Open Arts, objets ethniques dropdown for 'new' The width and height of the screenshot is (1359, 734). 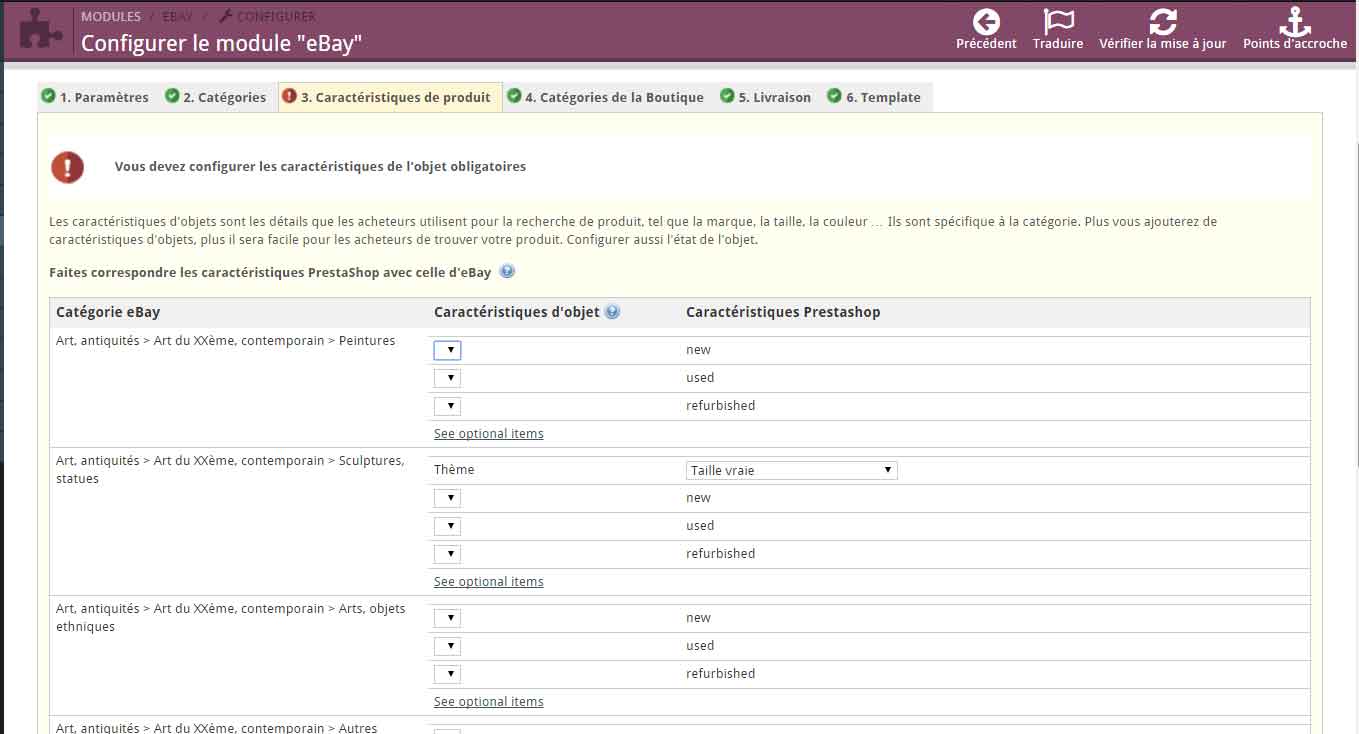click(447, 618)
